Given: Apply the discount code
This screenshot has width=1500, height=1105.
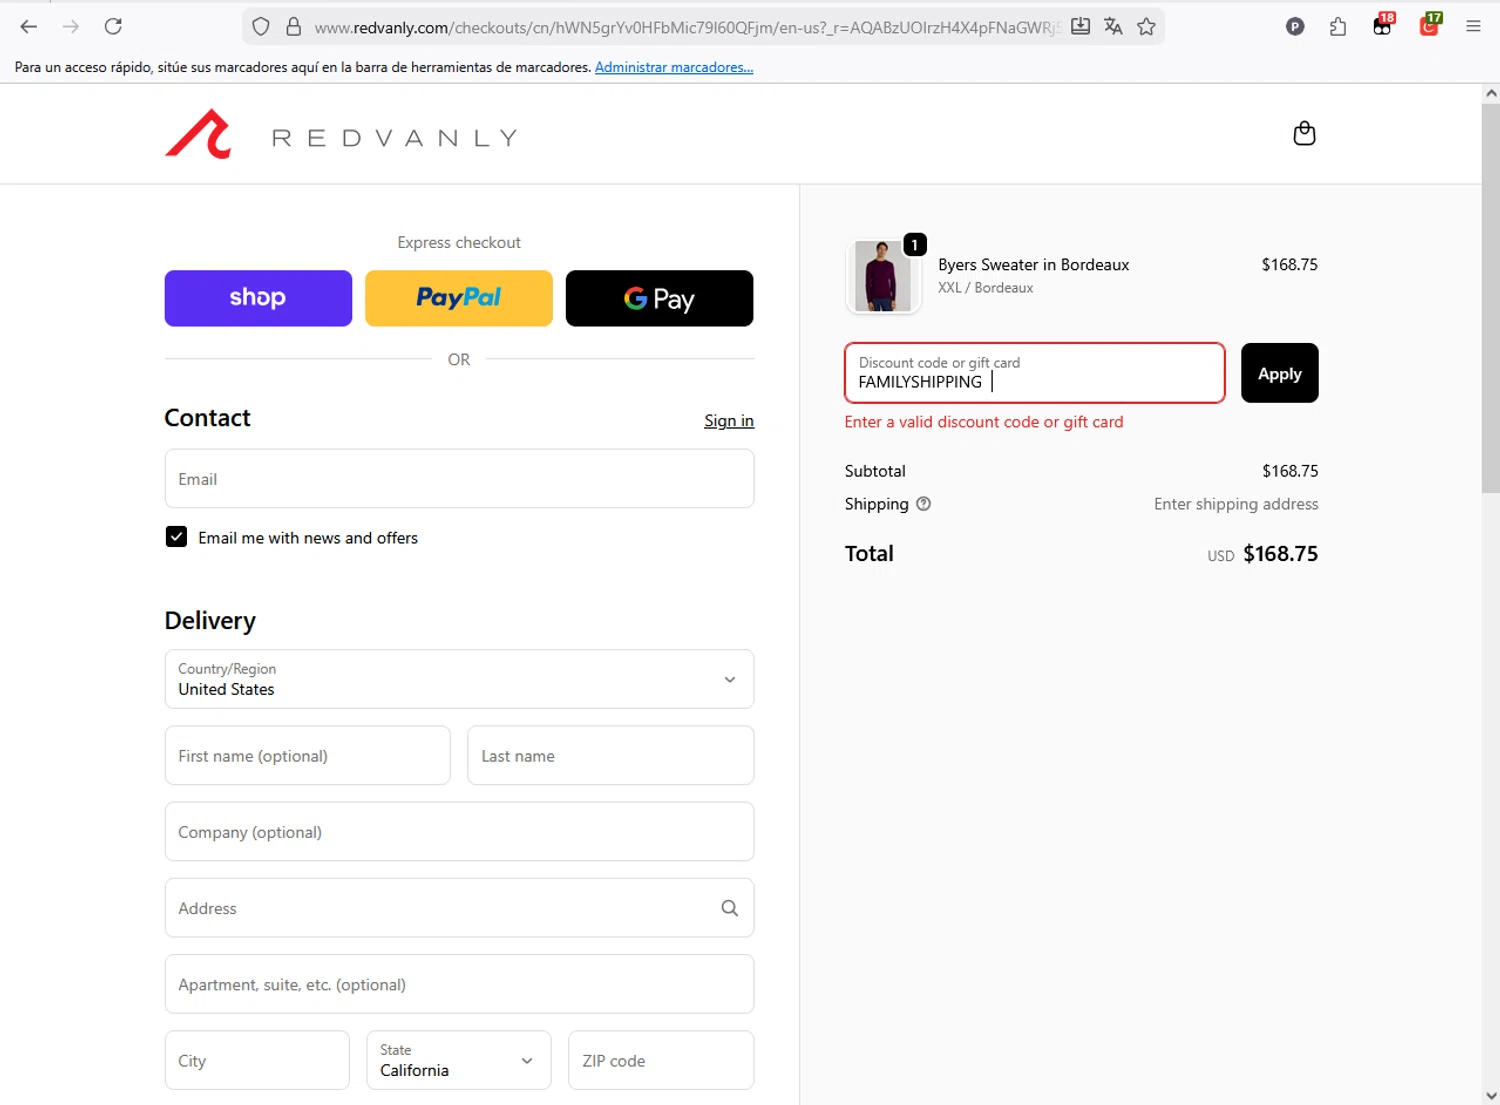Looking at the screenshot, I should [1279, 373].
